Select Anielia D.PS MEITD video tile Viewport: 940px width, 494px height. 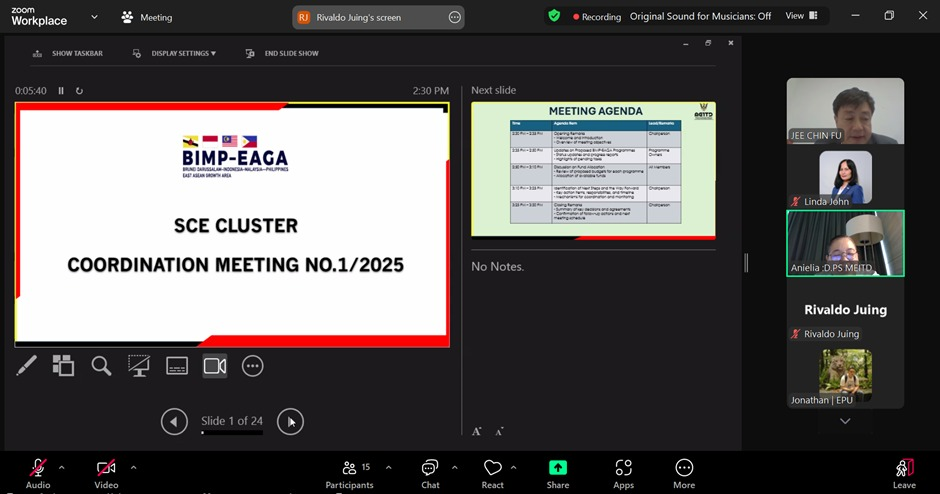click(x=845, y=243)
